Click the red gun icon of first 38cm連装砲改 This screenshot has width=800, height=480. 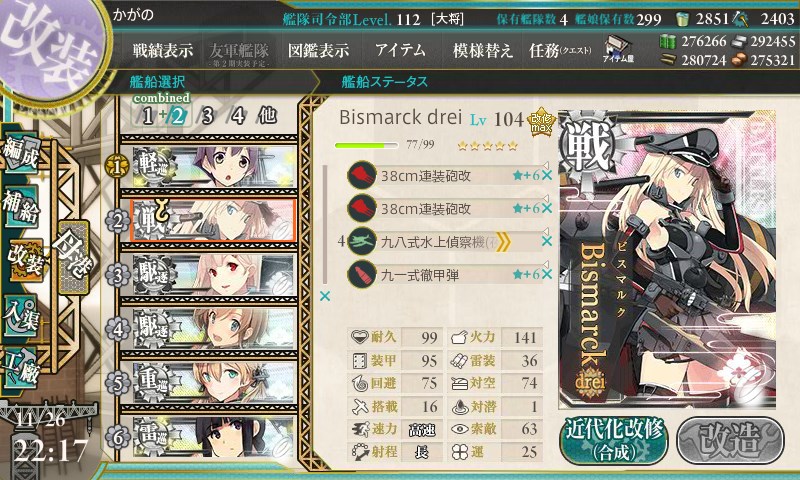(x=362, y=175)
